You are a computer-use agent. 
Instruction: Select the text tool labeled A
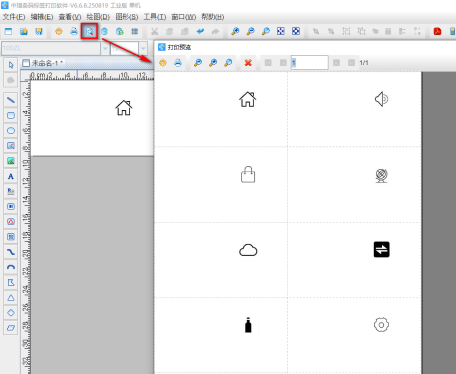(11, 176)
